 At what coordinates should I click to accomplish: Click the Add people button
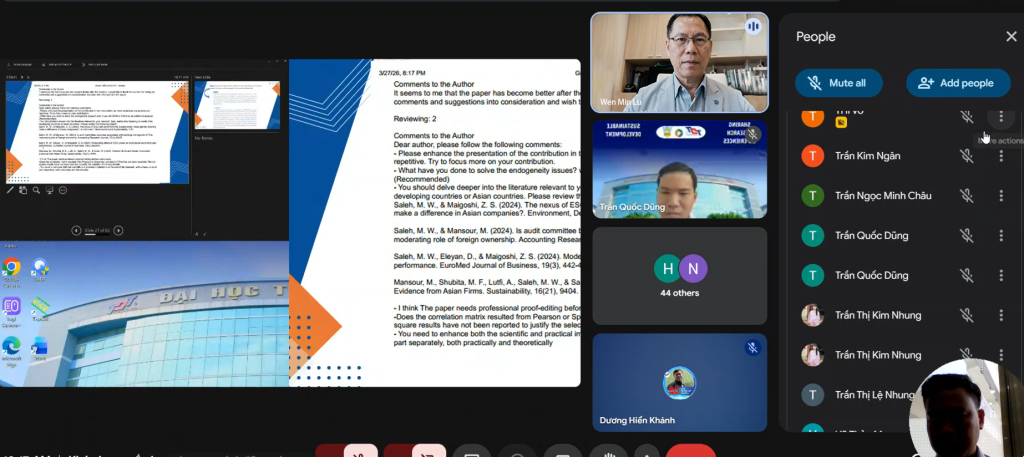pyautogui.click(x=957, y=83)
